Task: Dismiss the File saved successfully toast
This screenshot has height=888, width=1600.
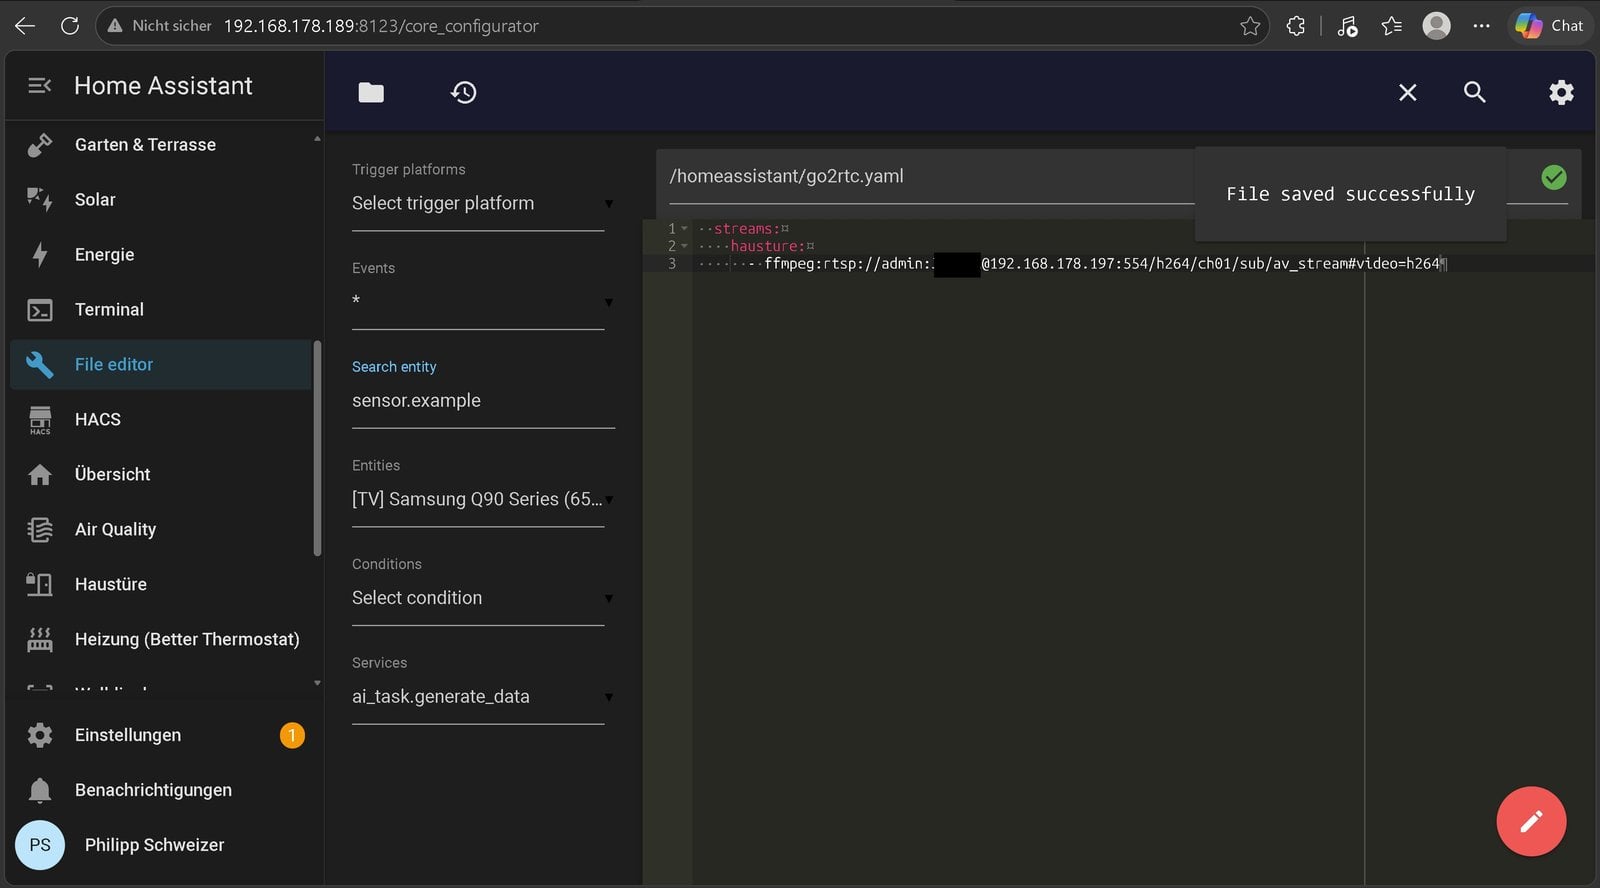Action: tap(1350, 194)
